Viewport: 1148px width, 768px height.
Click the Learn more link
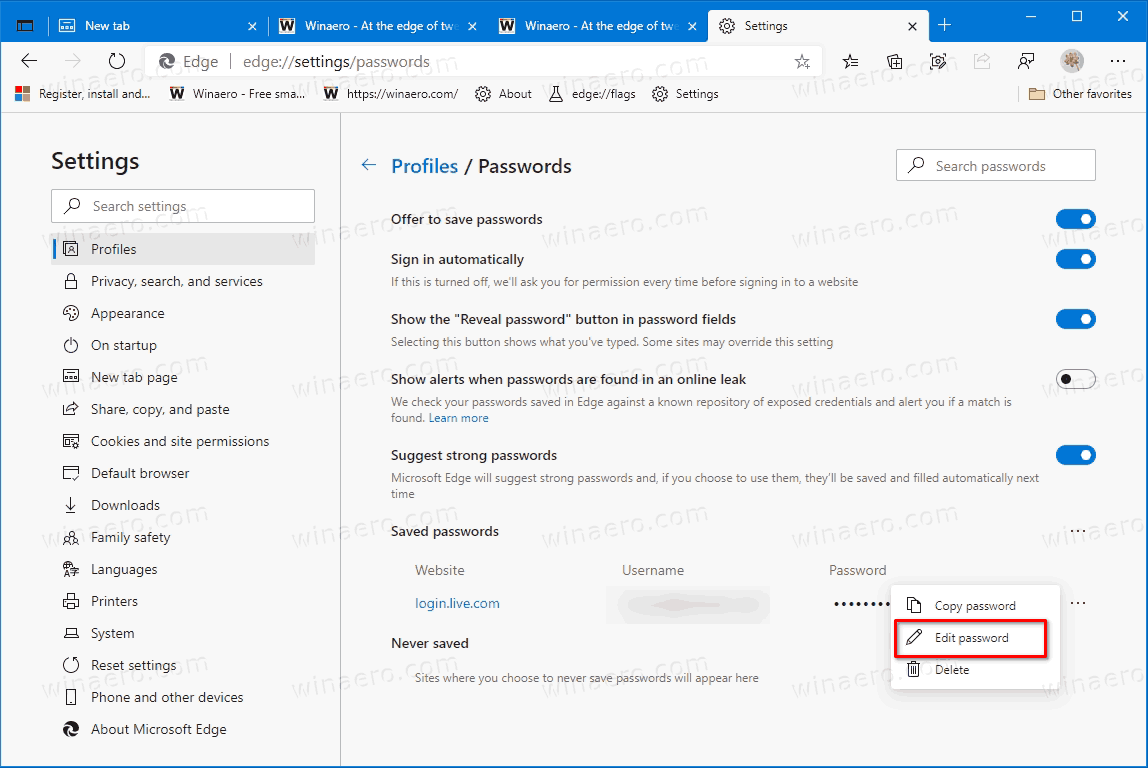tap(458, 418)
